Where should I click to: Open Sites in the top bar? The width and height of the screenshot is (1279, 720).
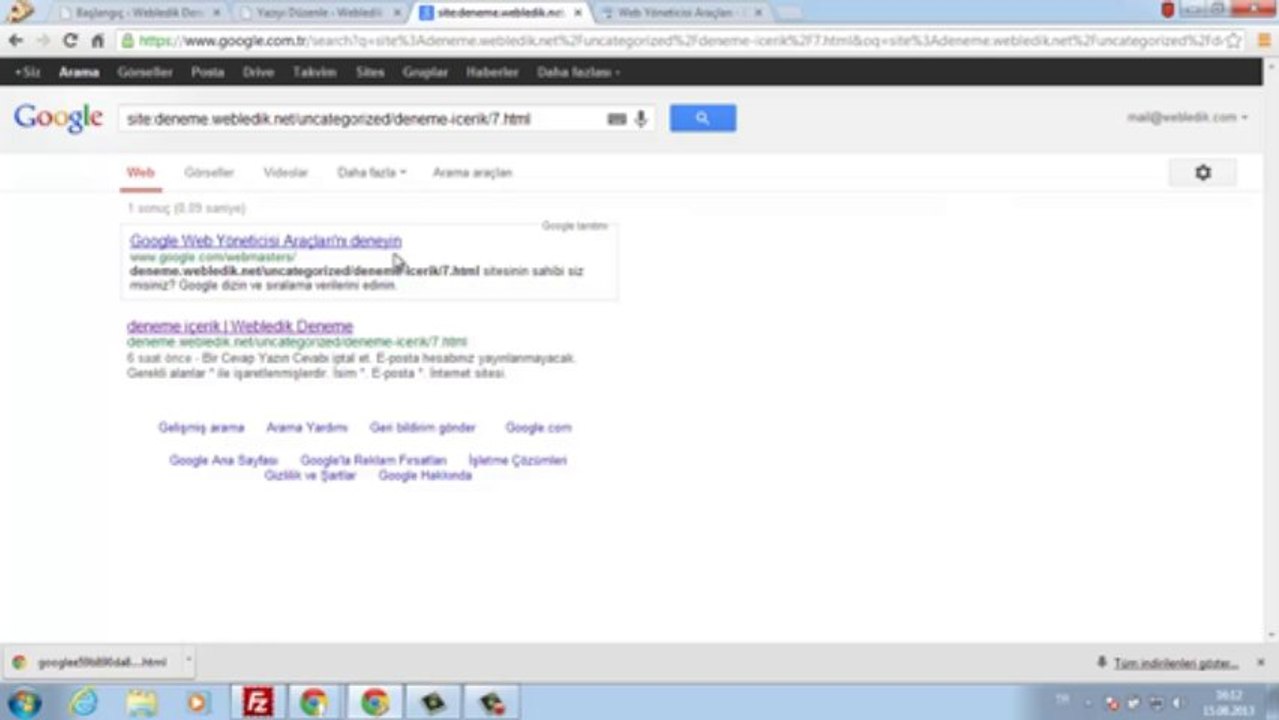[x=369, y=72]
